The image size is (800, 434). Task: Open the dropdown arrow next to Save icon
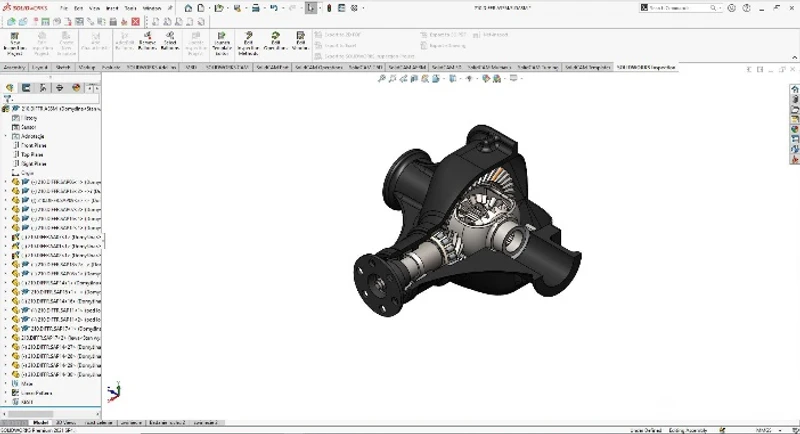coord(245,8)
